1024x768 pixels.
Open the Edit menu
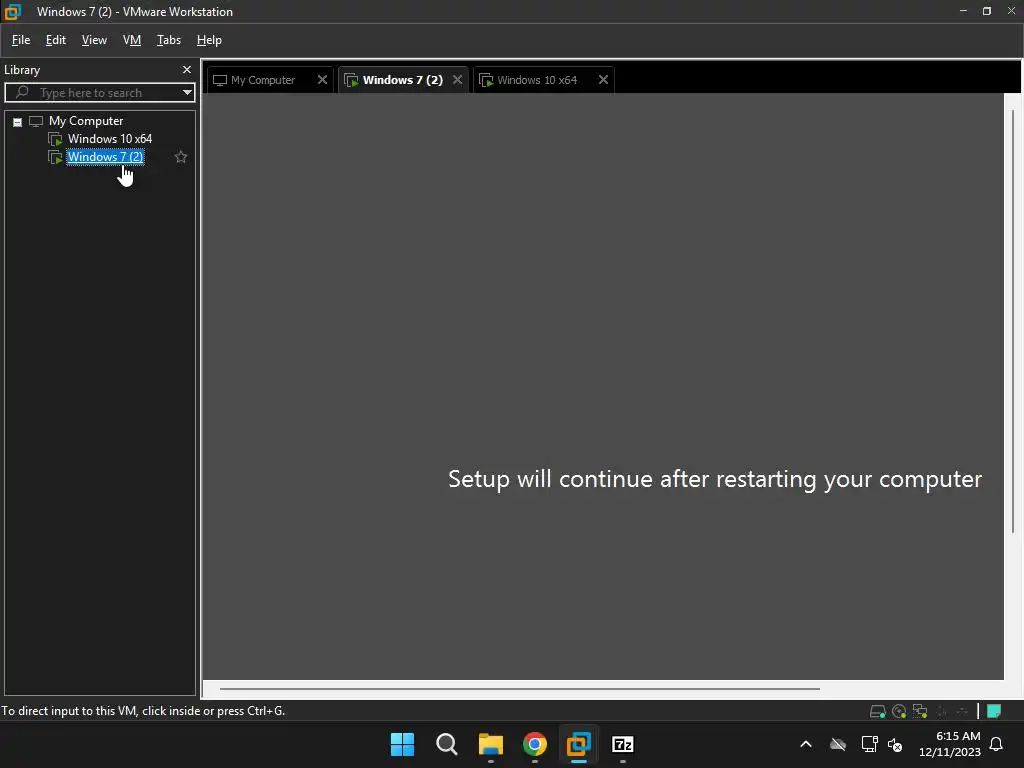(x=56, y=40)
